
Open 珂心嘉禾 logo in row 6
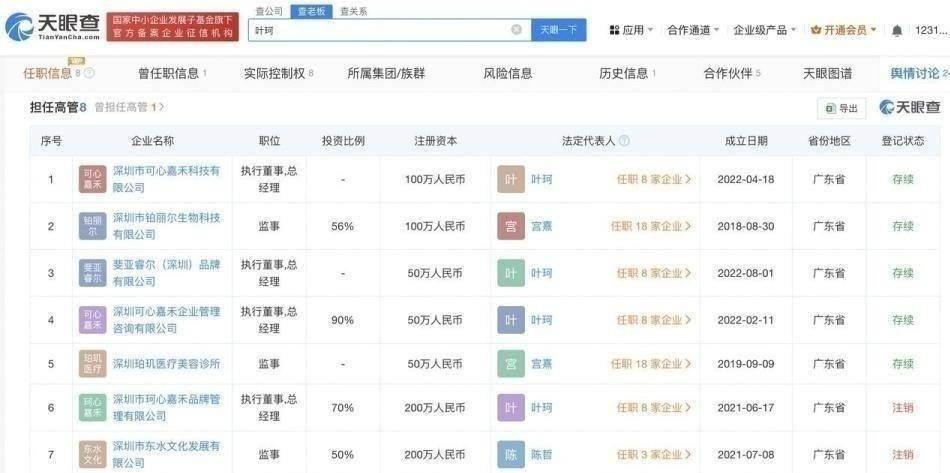click(93, 408)
